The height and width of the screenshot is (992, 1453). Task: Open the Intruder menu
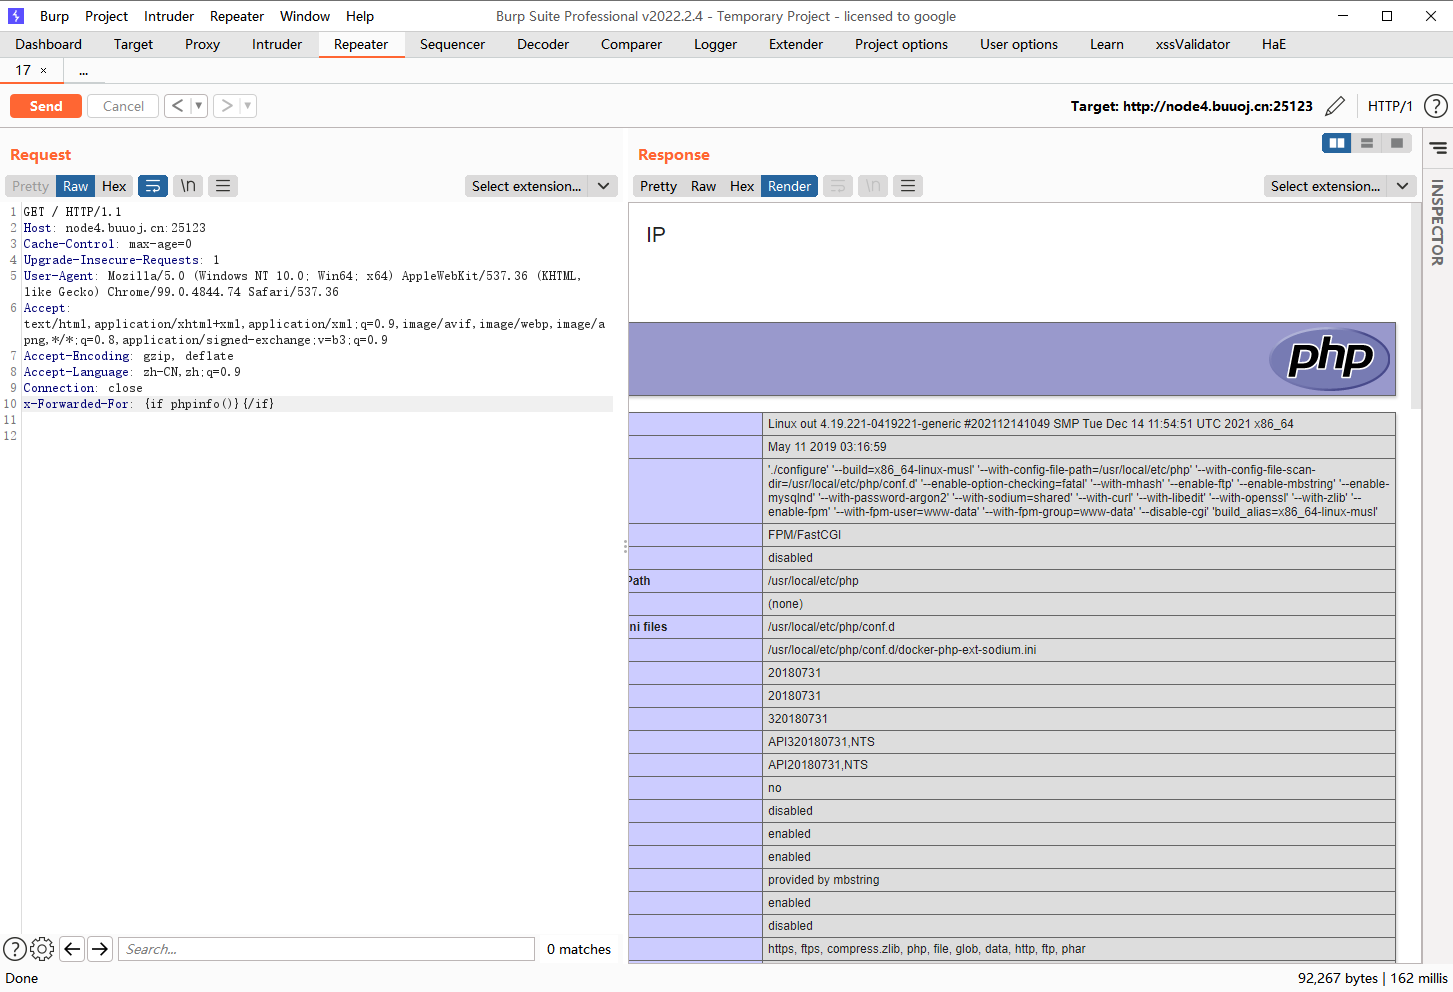coord(169,16)
